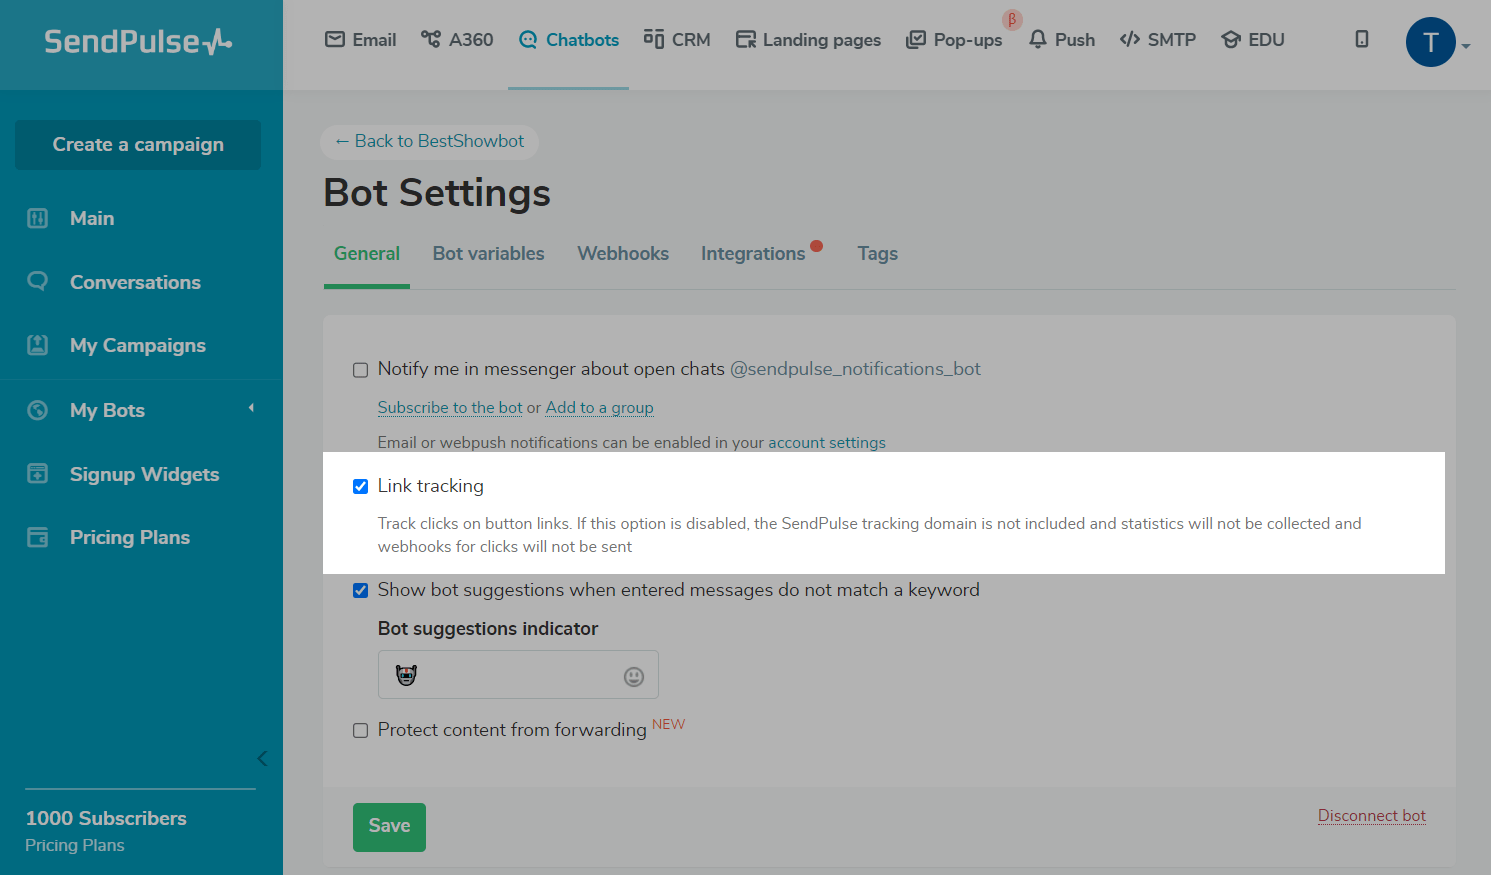1491x875 pixels.
Task: Uncheck the Link tracking checkbox
Action: [361, 486]
